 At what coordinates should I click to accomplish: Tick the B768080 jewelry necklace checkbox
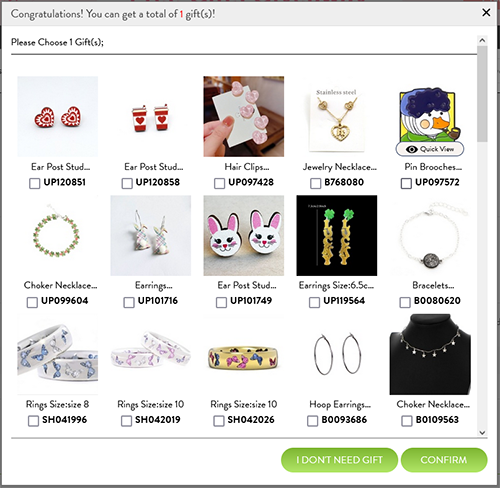[x=315, y=183]
